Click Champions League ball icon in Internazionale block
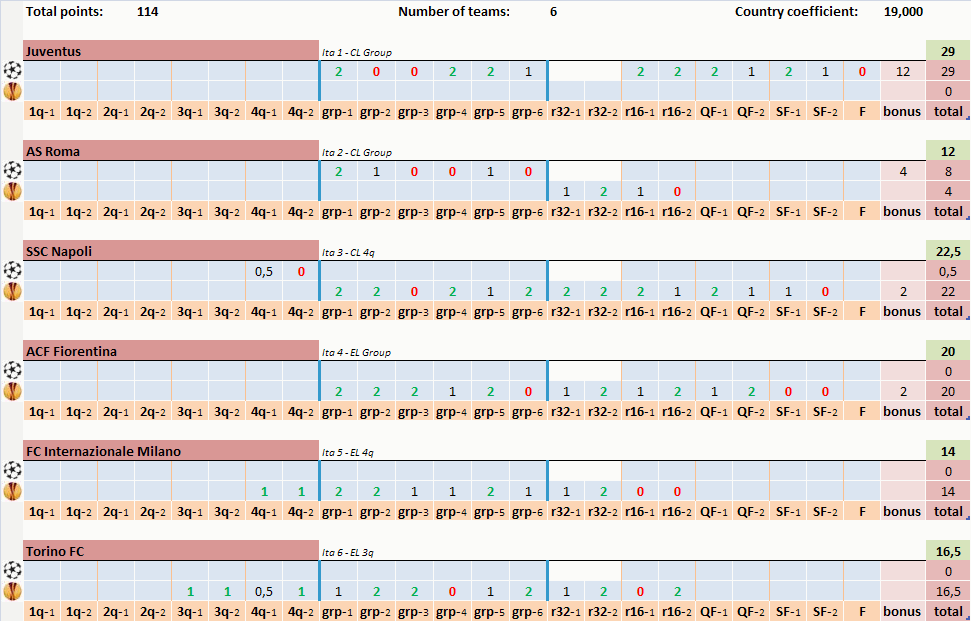971x621 pixels. point(12,471)
